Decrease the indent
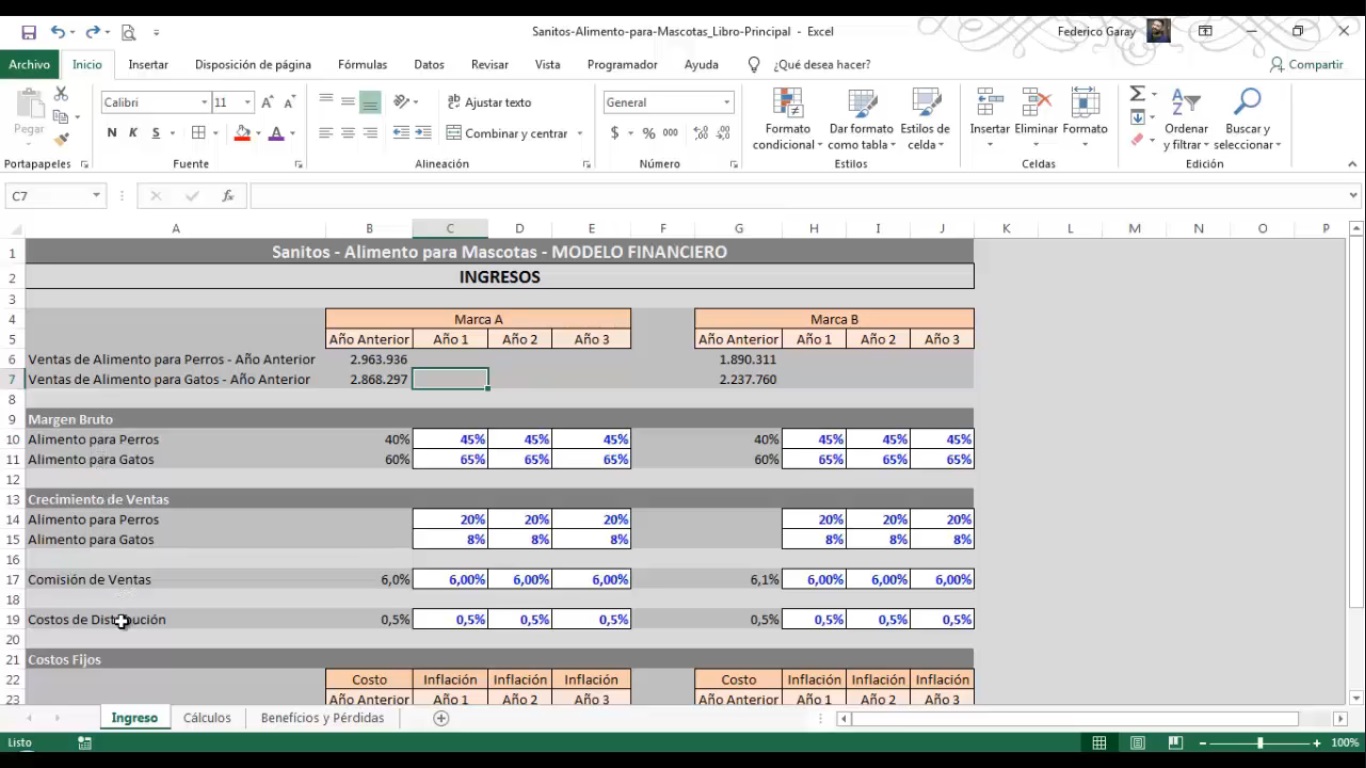The height and width of the screenshot is (768, 1366). click(401, 133)
